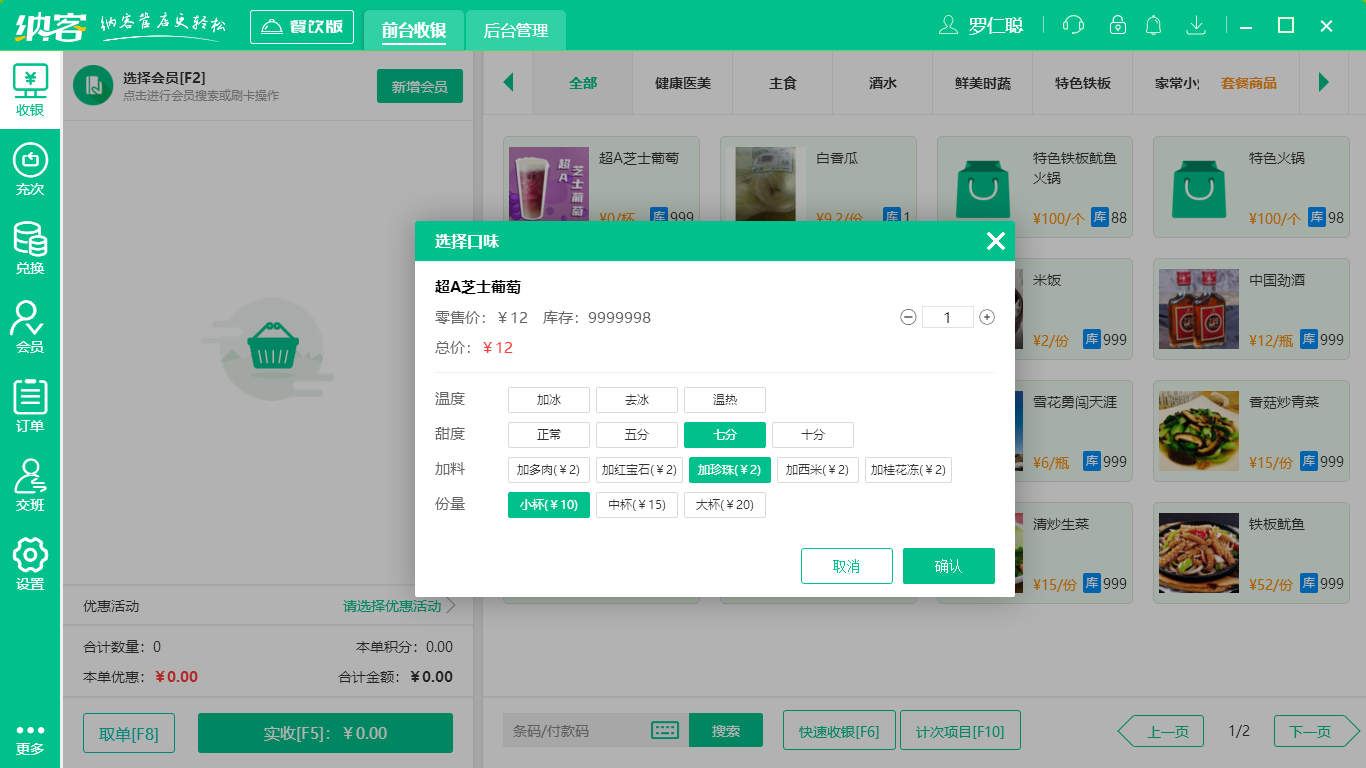The height and width of the screenshot is (768, 1366).
Task: Open the bell notification icon
Action: (1153, 25)
